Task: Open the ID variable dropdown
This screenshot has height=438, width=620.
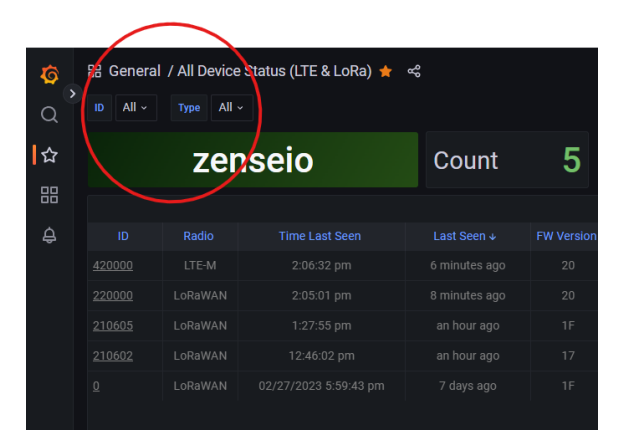Action: pyautogui.click(x=136, y=107)
